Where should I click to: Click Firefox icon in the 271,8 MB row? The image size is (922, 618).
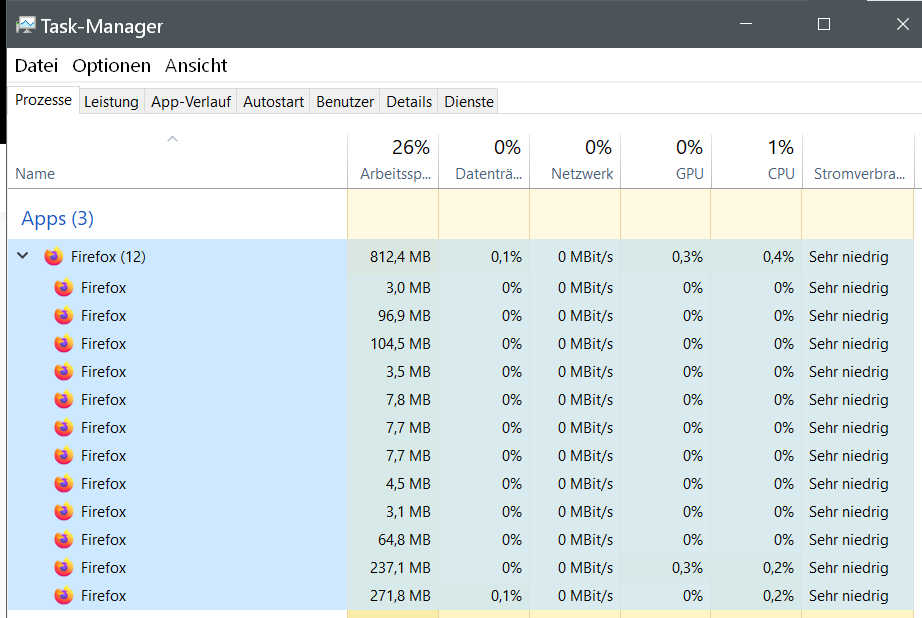[64, 596]
